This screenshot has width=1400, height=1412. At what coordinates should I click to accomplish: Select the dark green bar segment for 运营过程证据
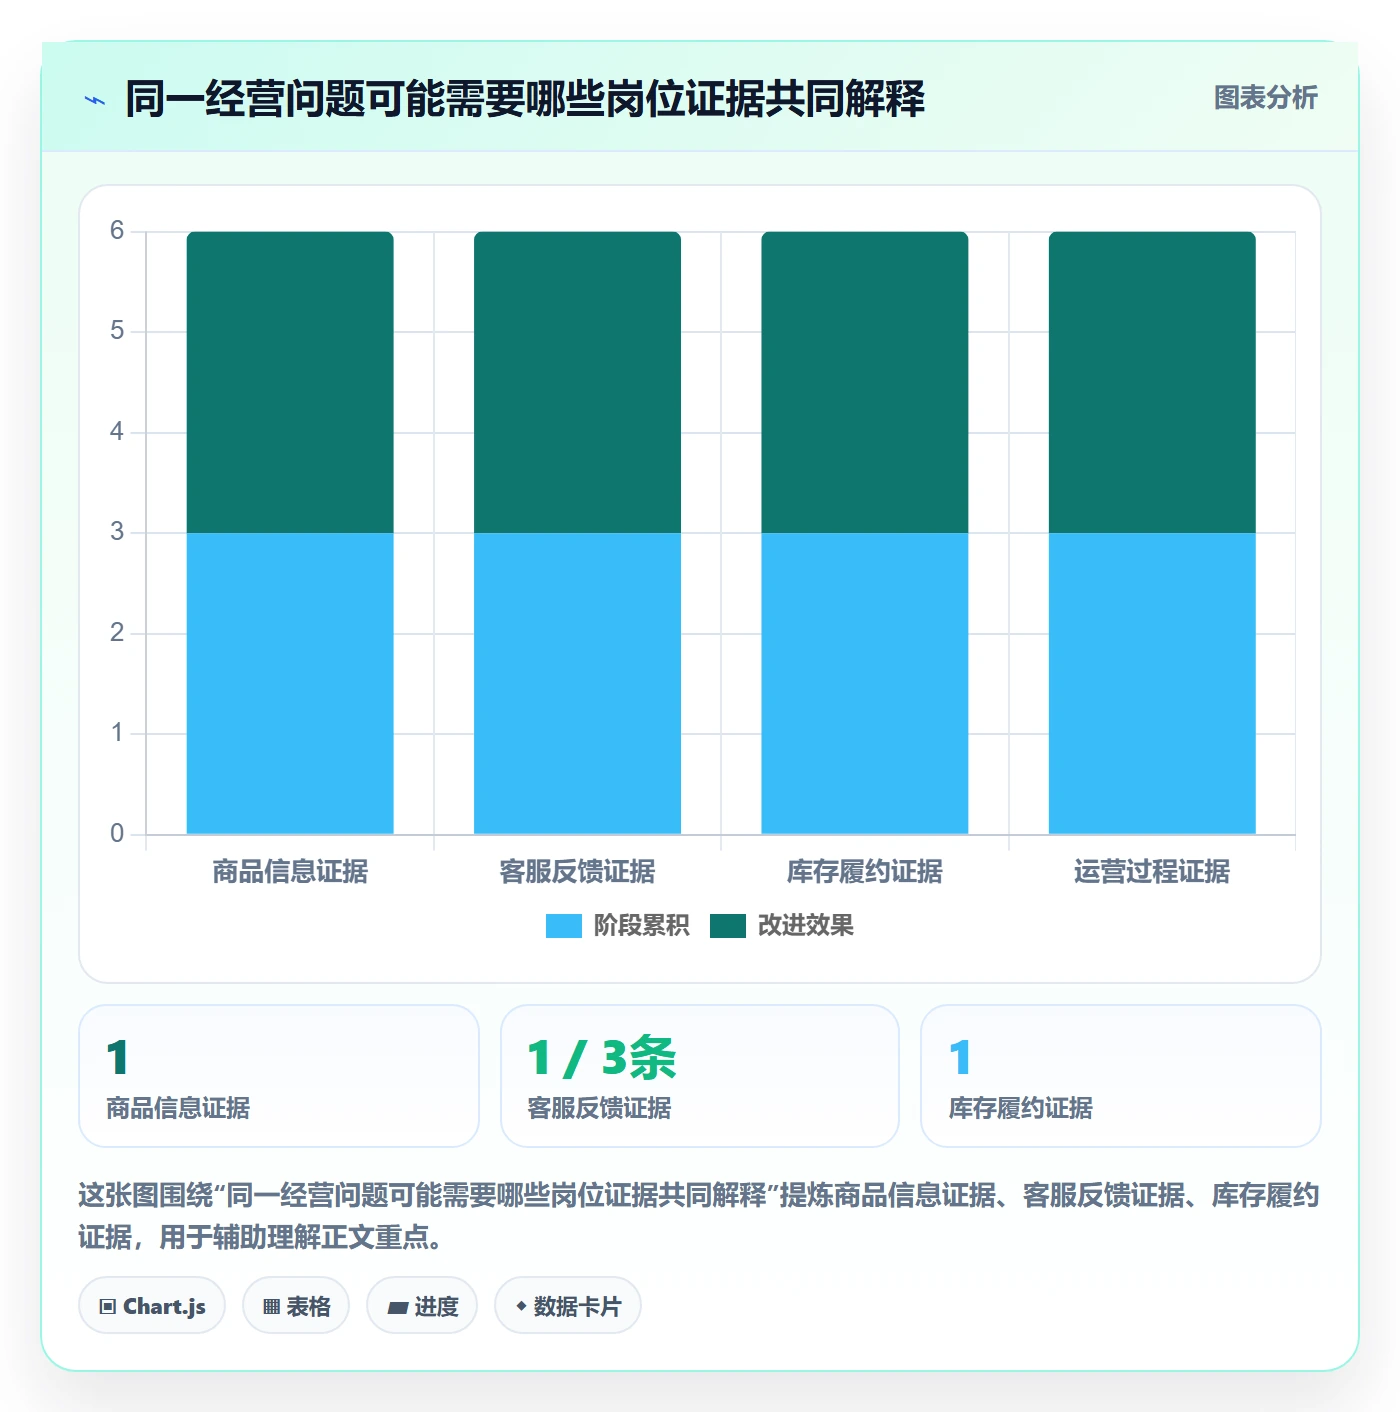pos(1152,382)
